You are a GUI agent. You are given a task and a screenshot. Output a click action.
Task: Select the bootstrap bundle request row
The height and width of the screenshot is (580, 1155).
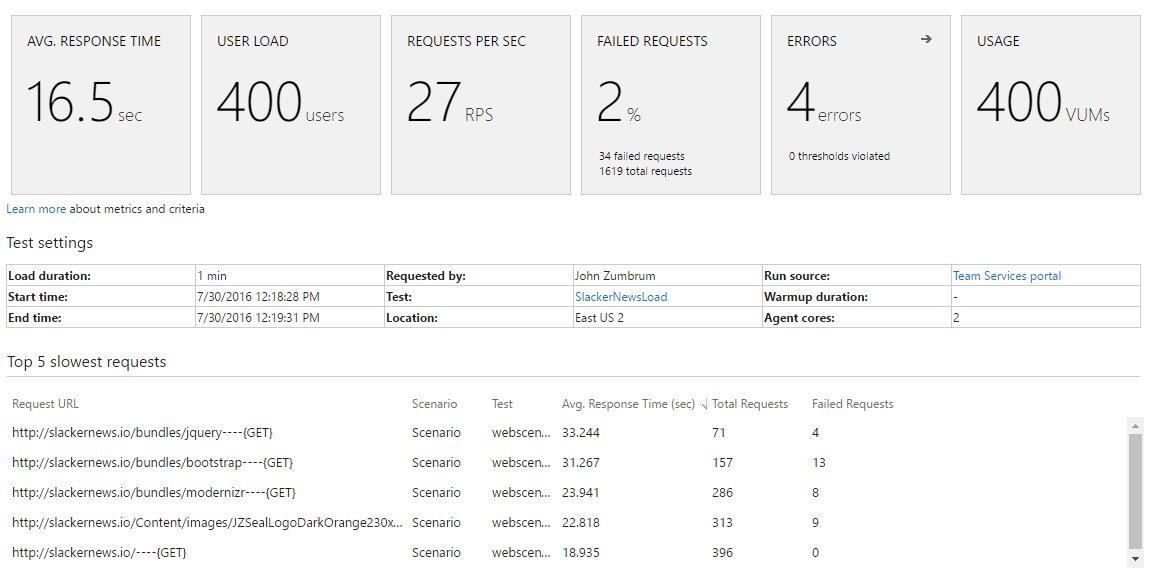(152, 463)
